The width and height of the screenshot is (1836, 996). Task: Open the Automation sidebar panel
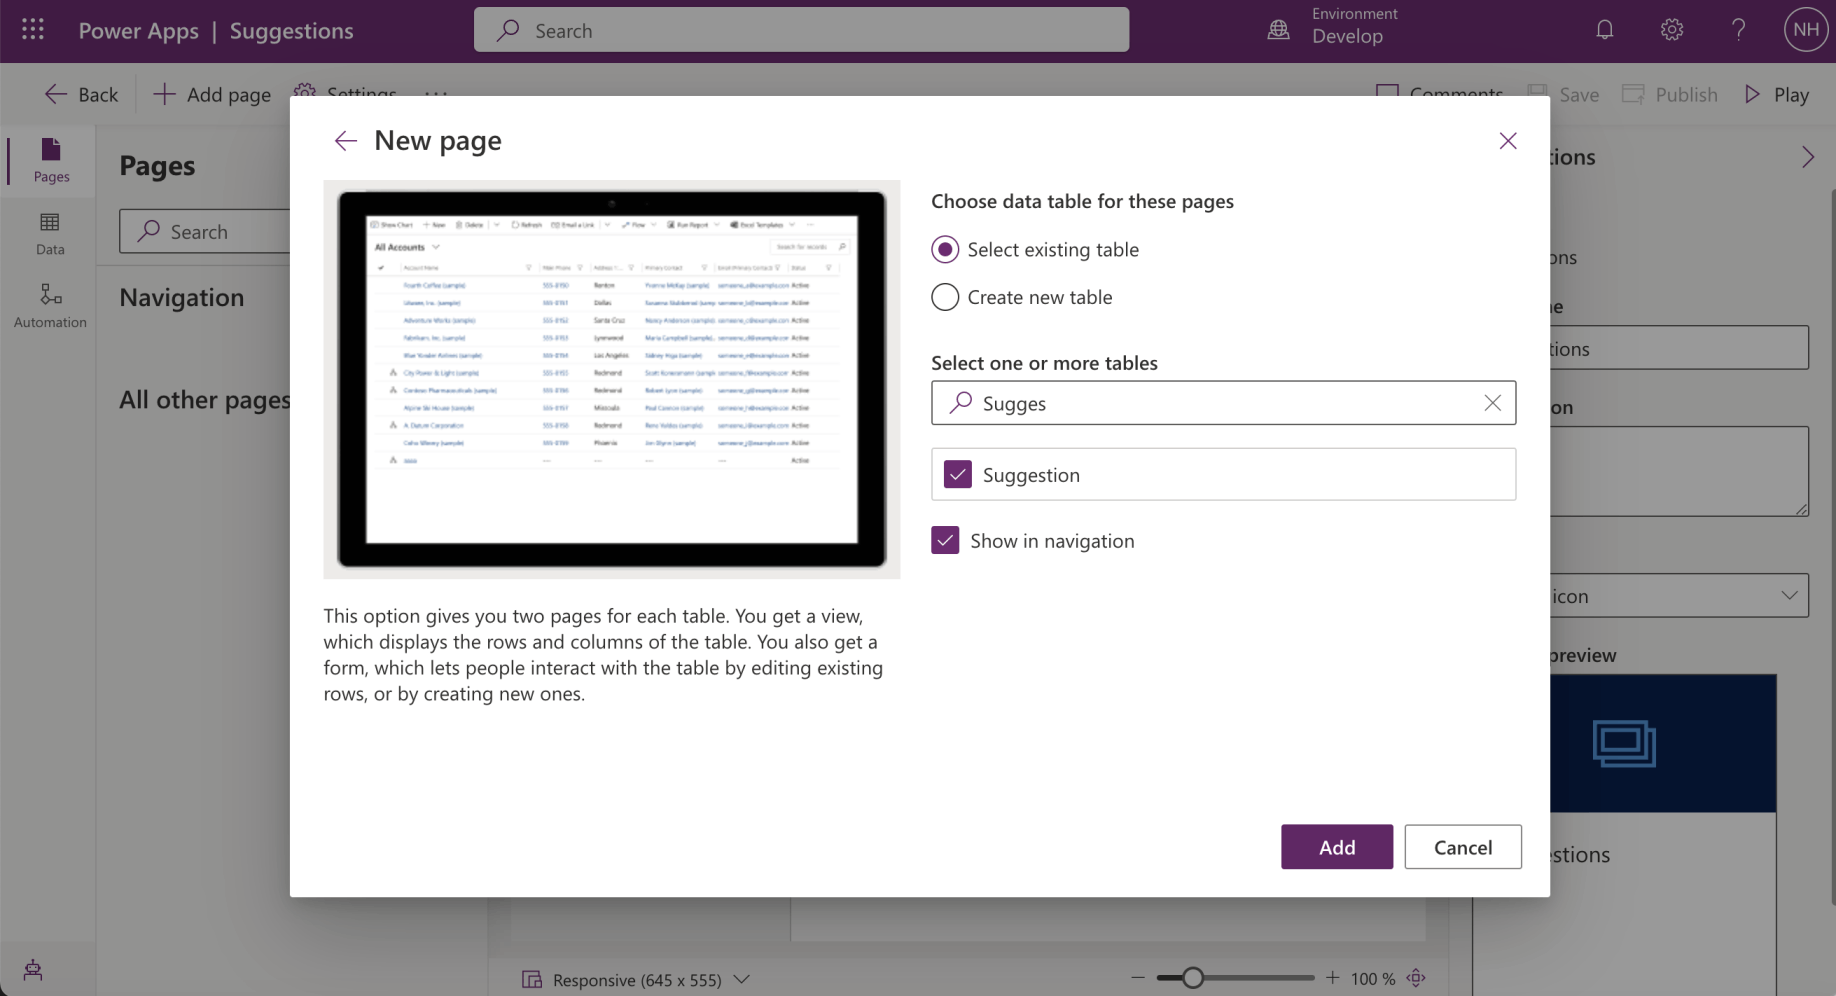[x=50, y=305]
